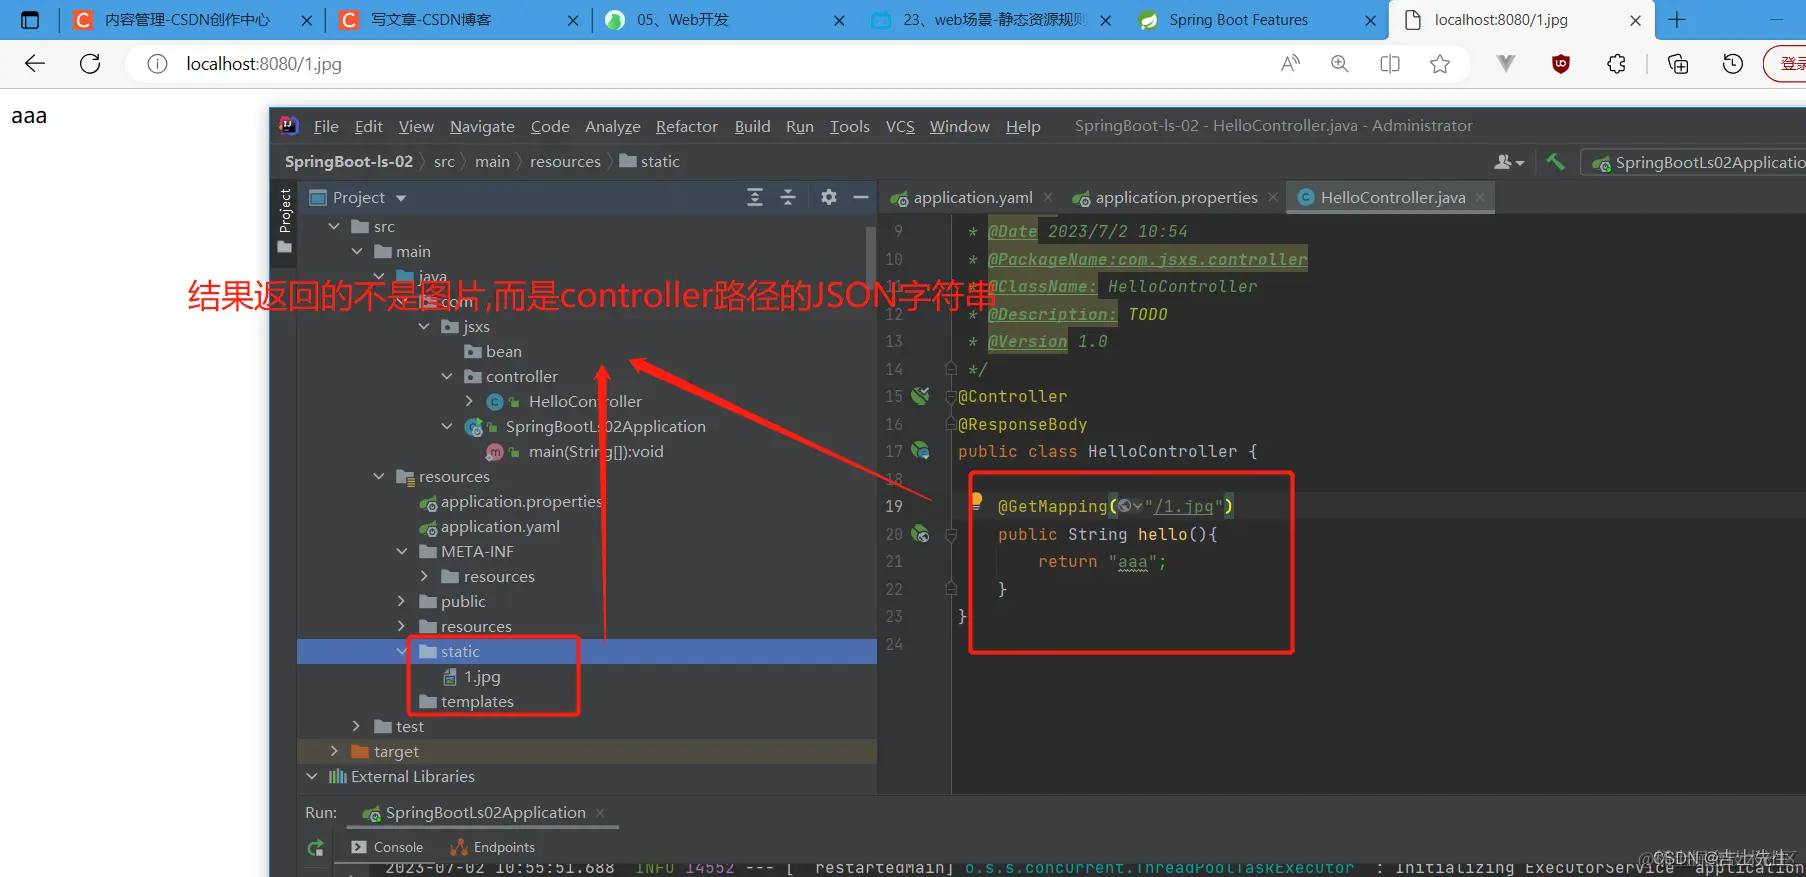This screenshot has height=877, width=1806.
Task: Click the /1.jpg mapping path in code
Action: click(1183, 506)
